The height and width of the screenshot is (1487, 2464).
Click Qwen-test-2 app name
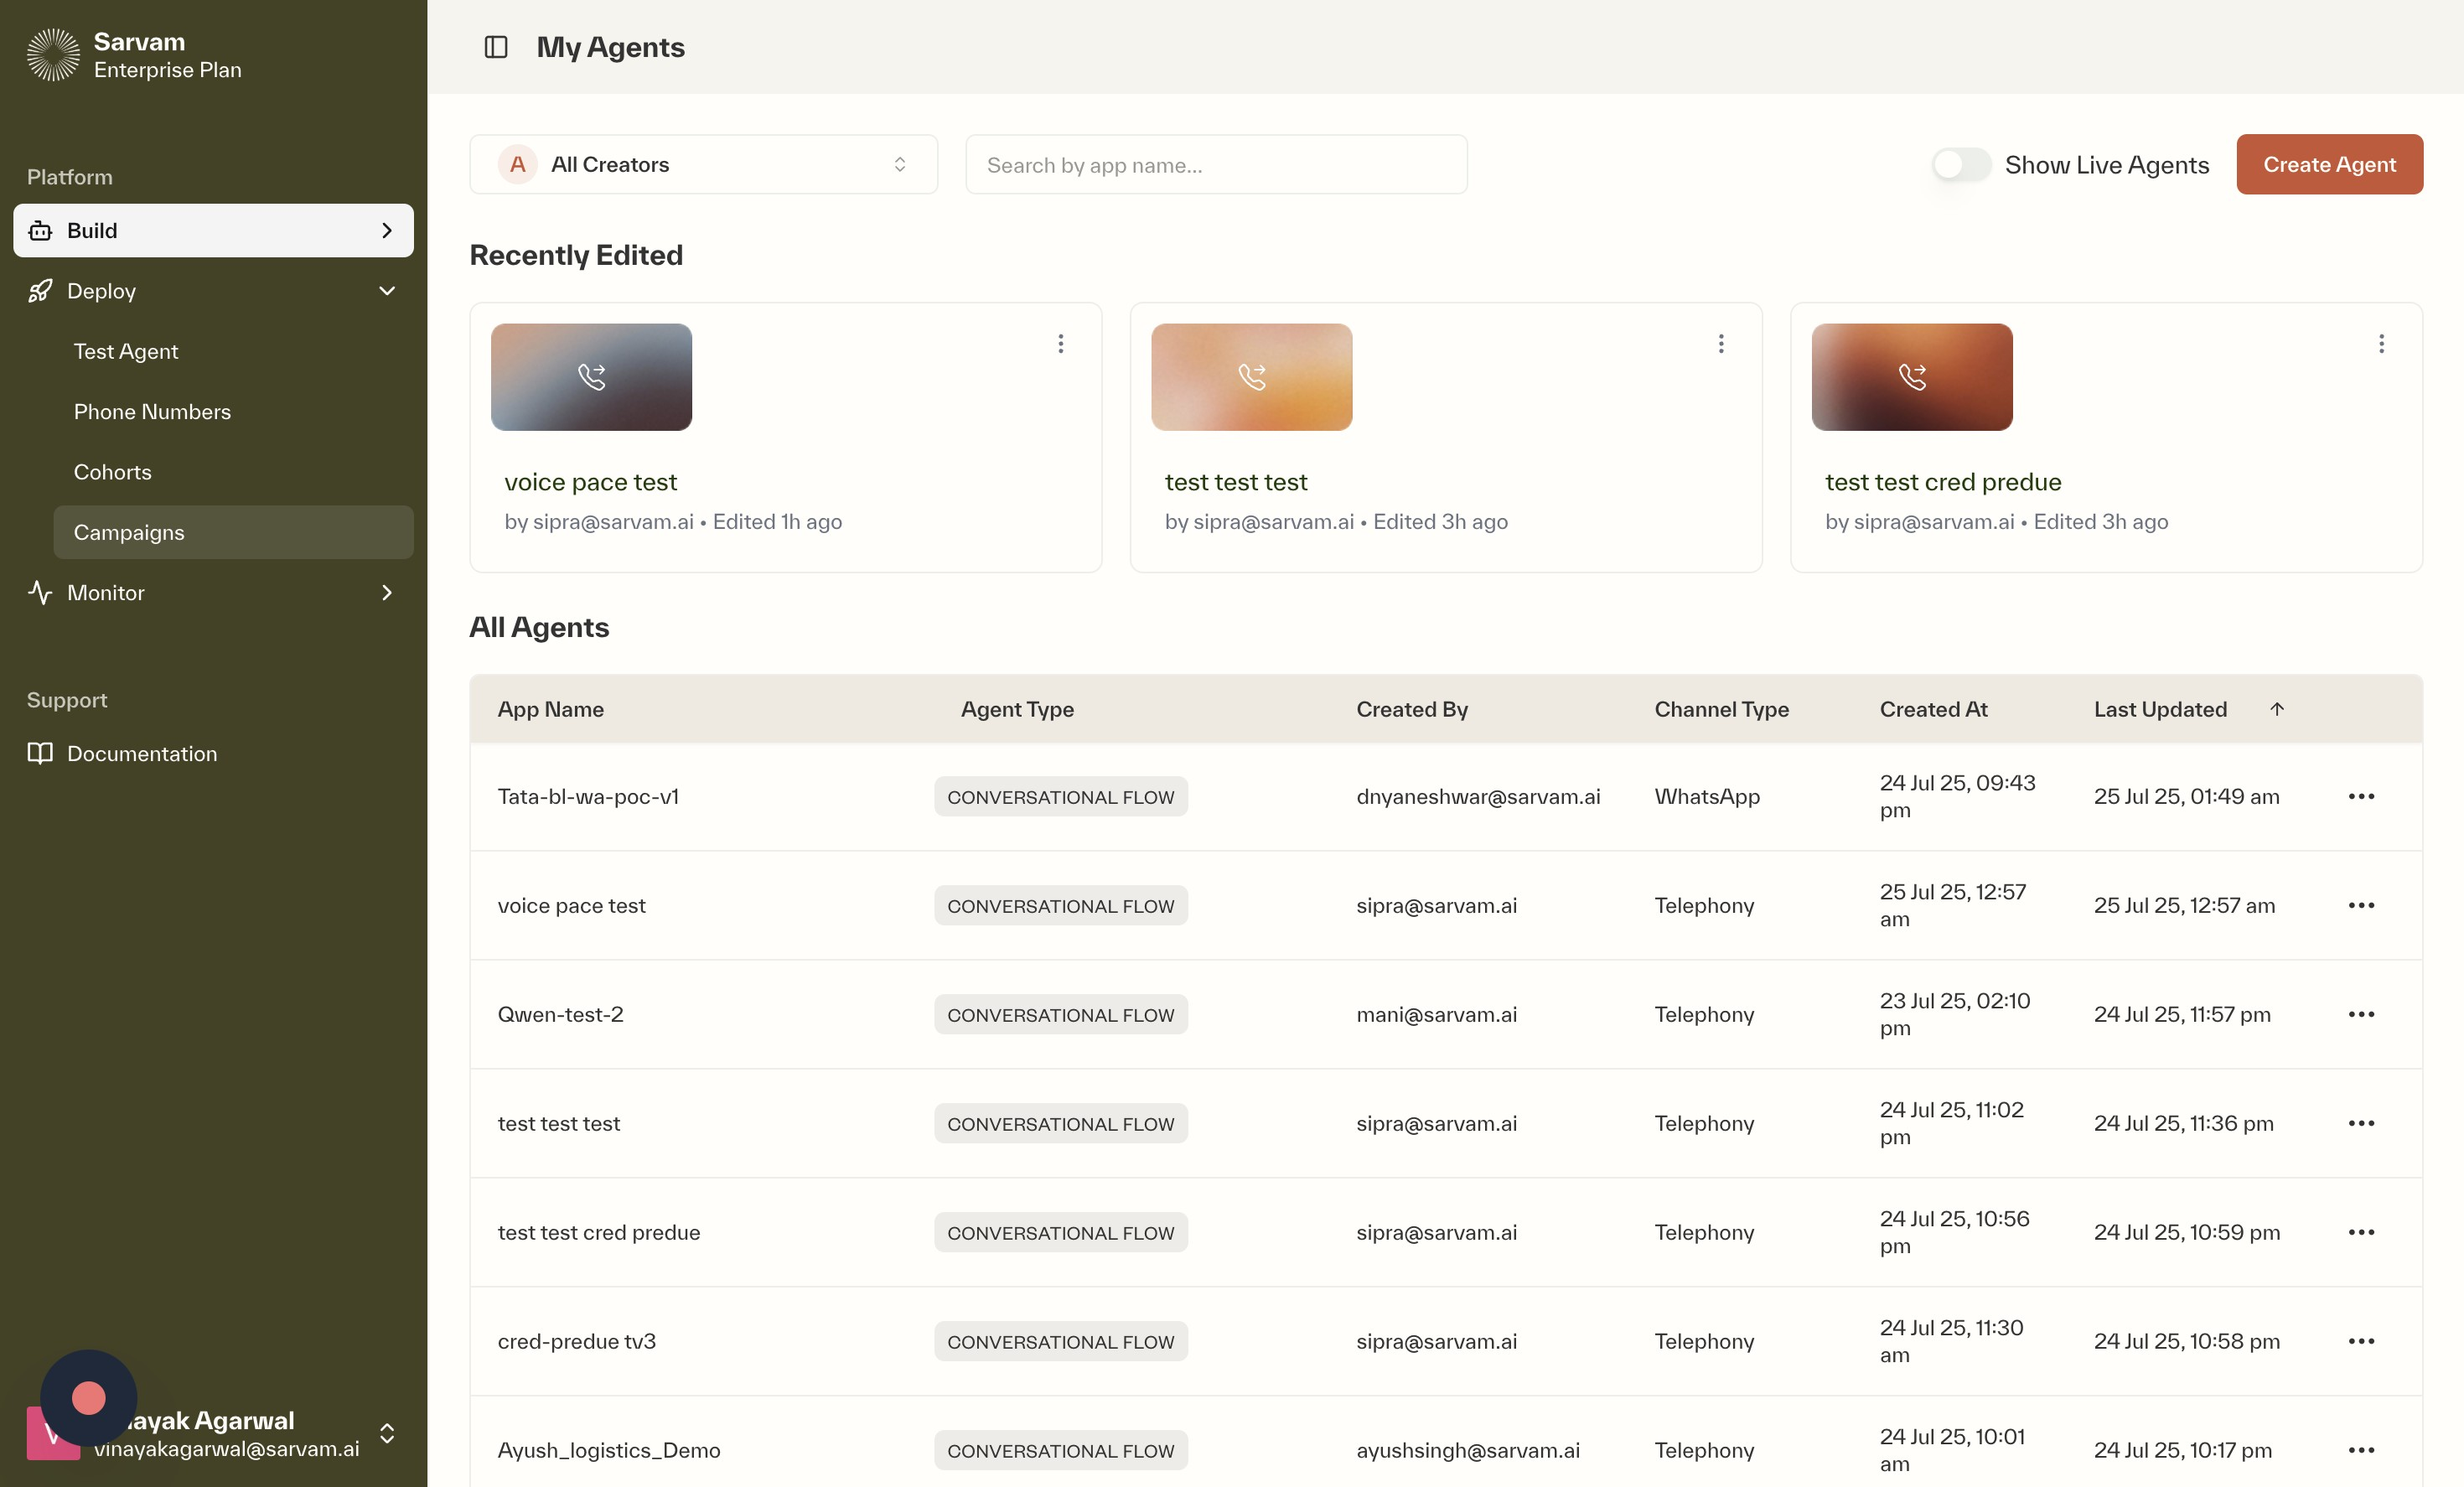click(x=560, y=1015)
